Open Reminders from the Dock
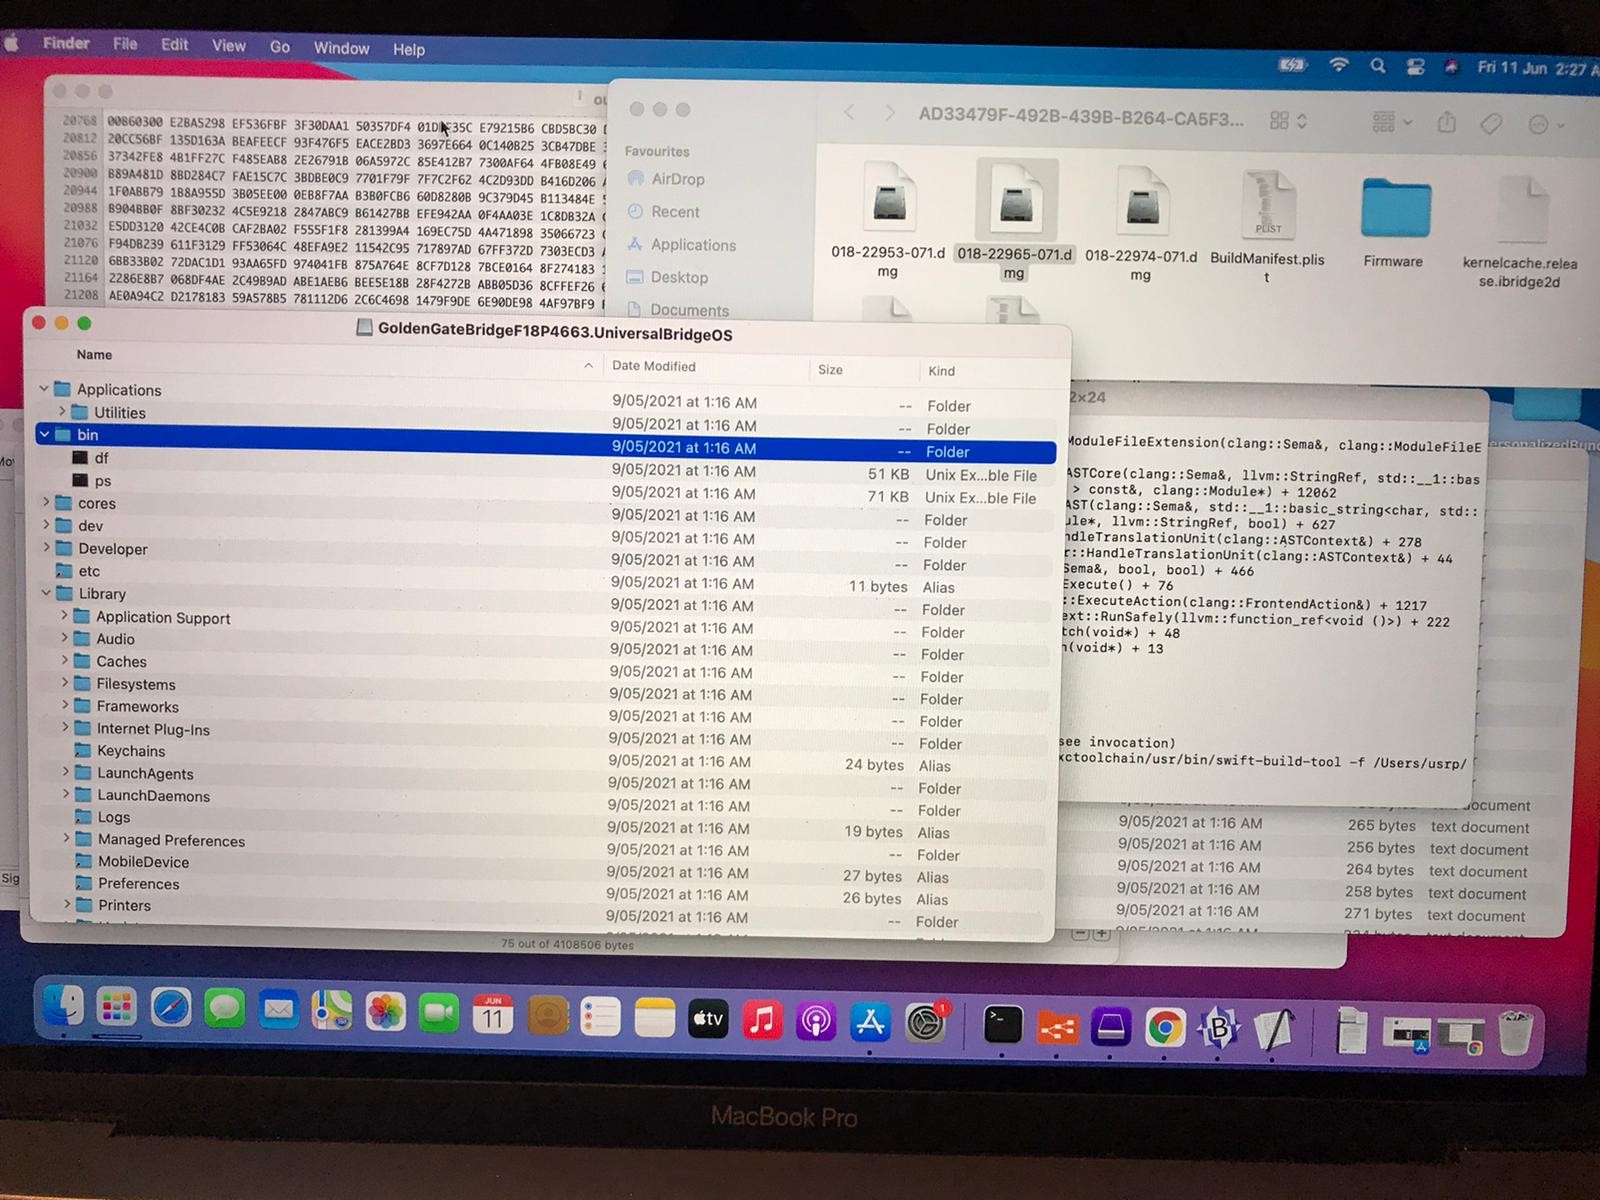 600,1017
